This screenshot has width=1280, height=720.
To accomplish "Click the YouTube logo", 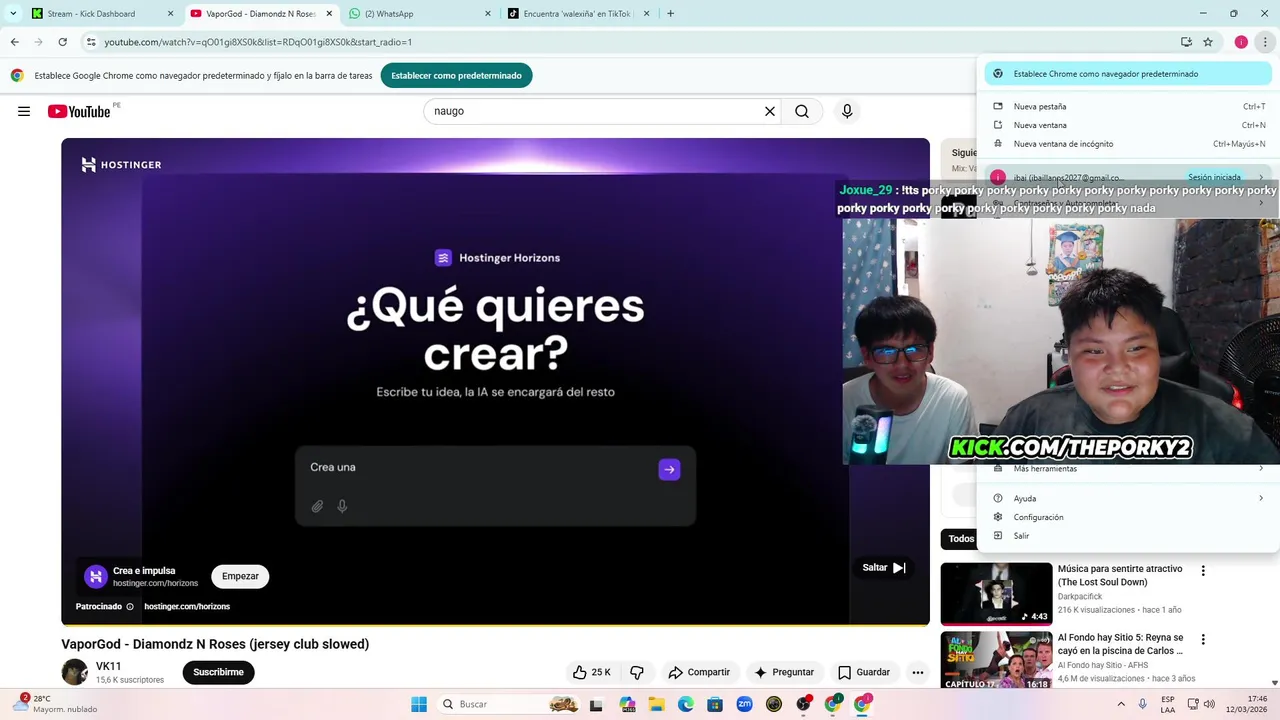I will tap(79, 111).
